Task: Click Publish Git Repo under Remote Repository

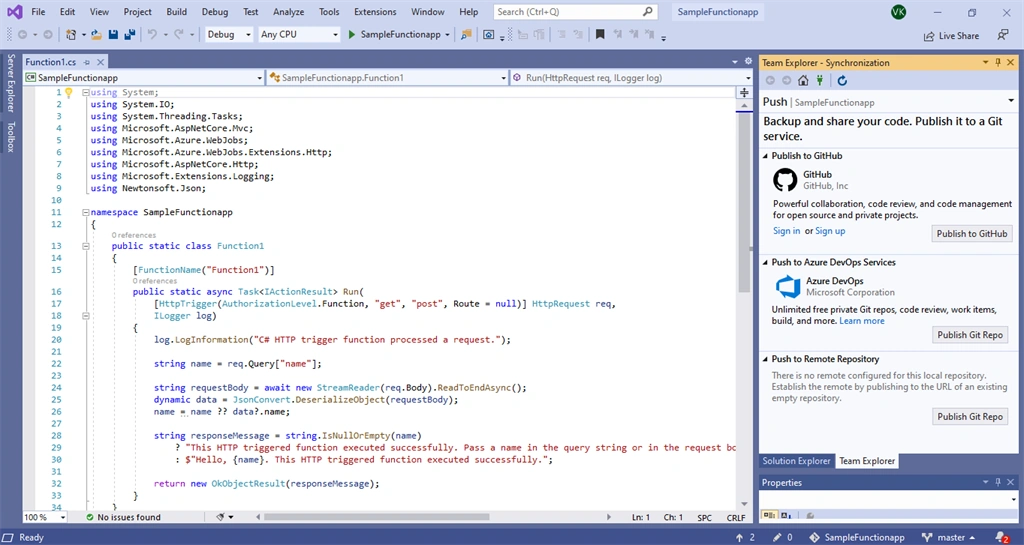Action: tap(970, 416)
